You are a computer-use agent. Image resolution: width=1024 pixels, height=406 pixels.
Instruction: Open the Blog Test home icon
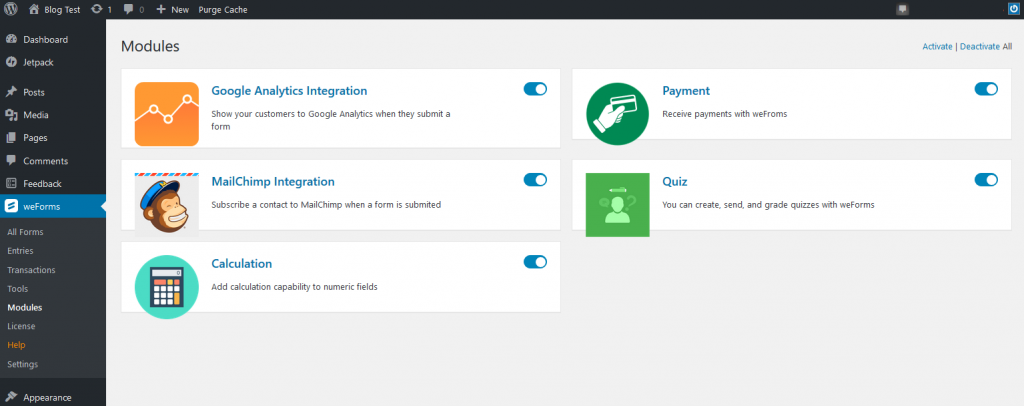pyautogui.click(x=34, y=9)
